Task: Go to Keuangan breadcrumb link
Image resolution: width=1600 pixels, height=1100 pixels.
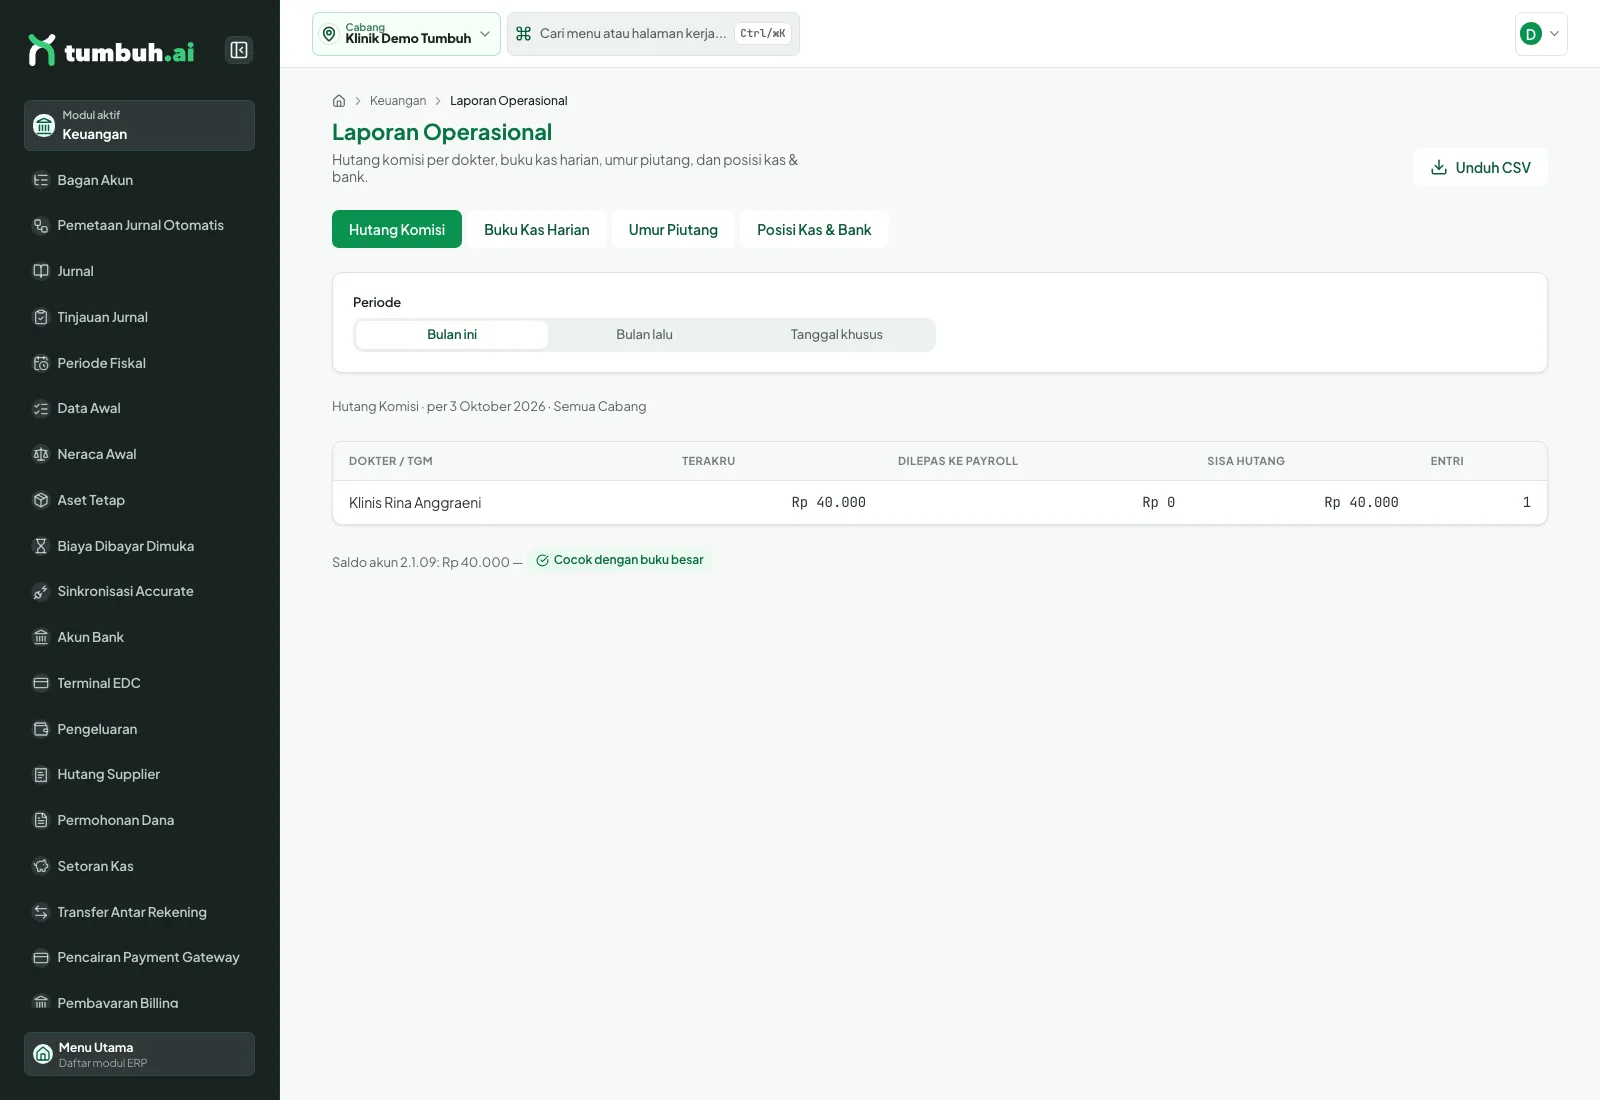Action: 398,101
